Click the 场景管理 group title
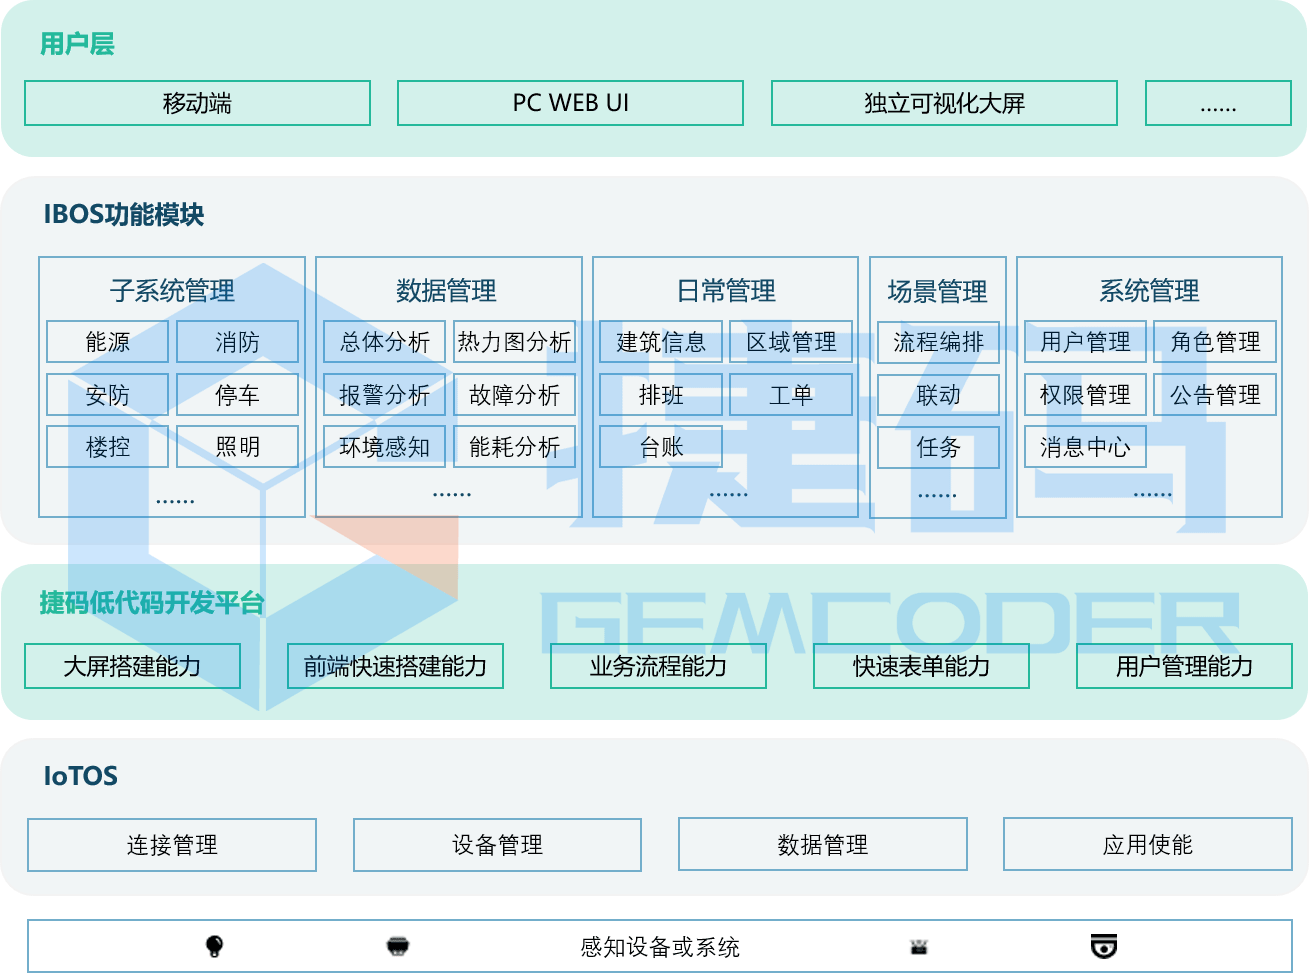This screenshot has width=1309, height=974. 937,291
